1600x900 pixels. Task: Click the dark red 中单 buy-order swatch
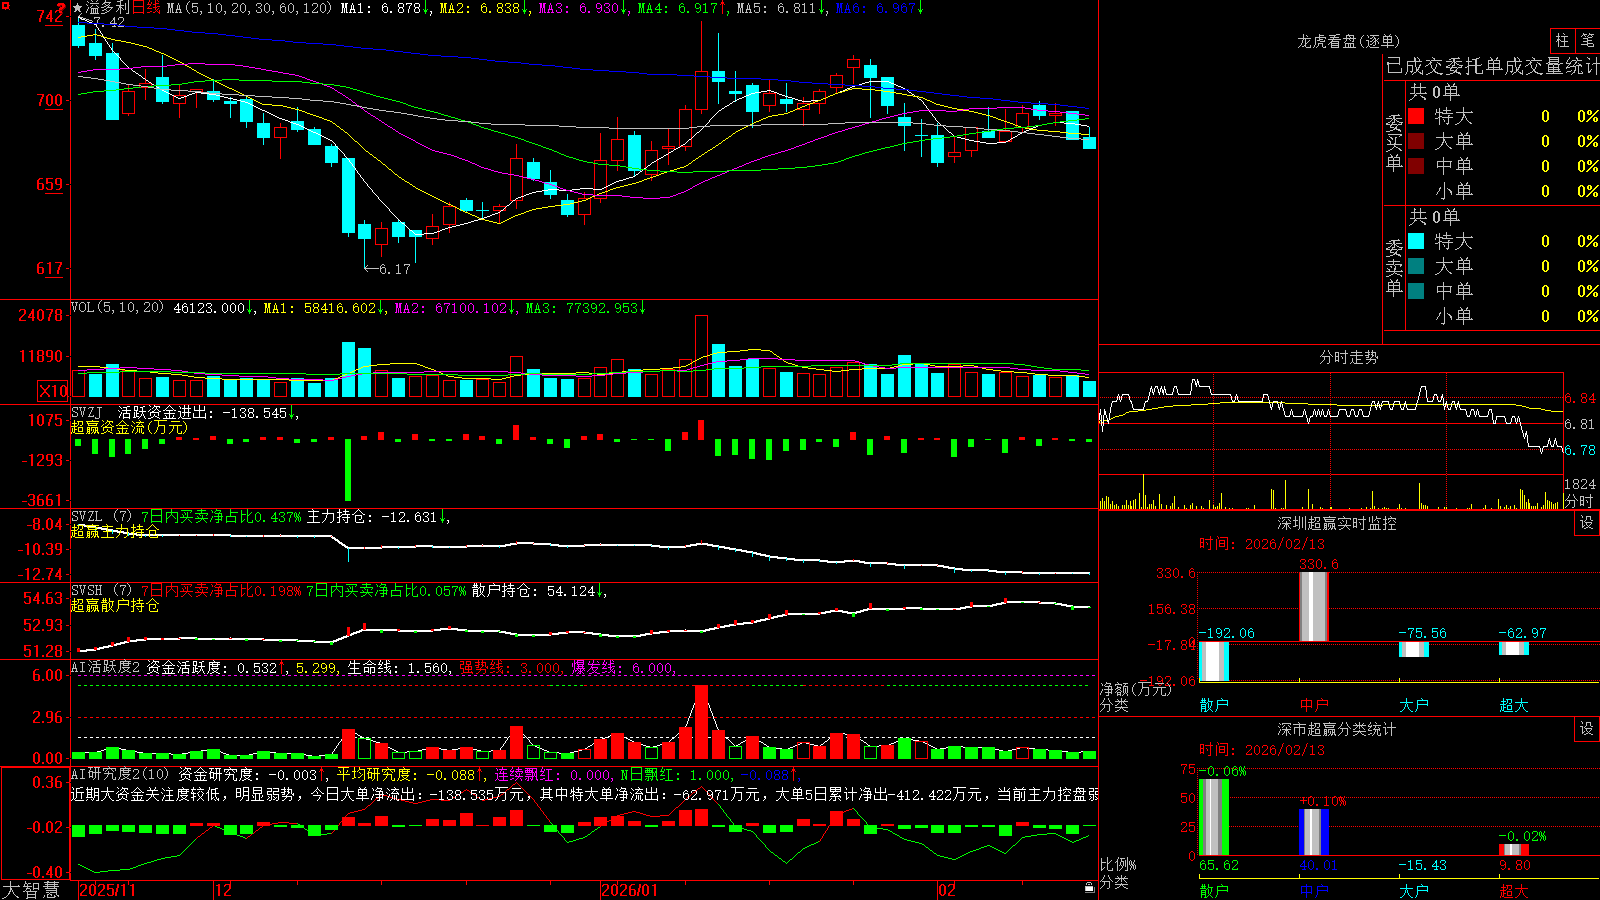coord(1416,166)
